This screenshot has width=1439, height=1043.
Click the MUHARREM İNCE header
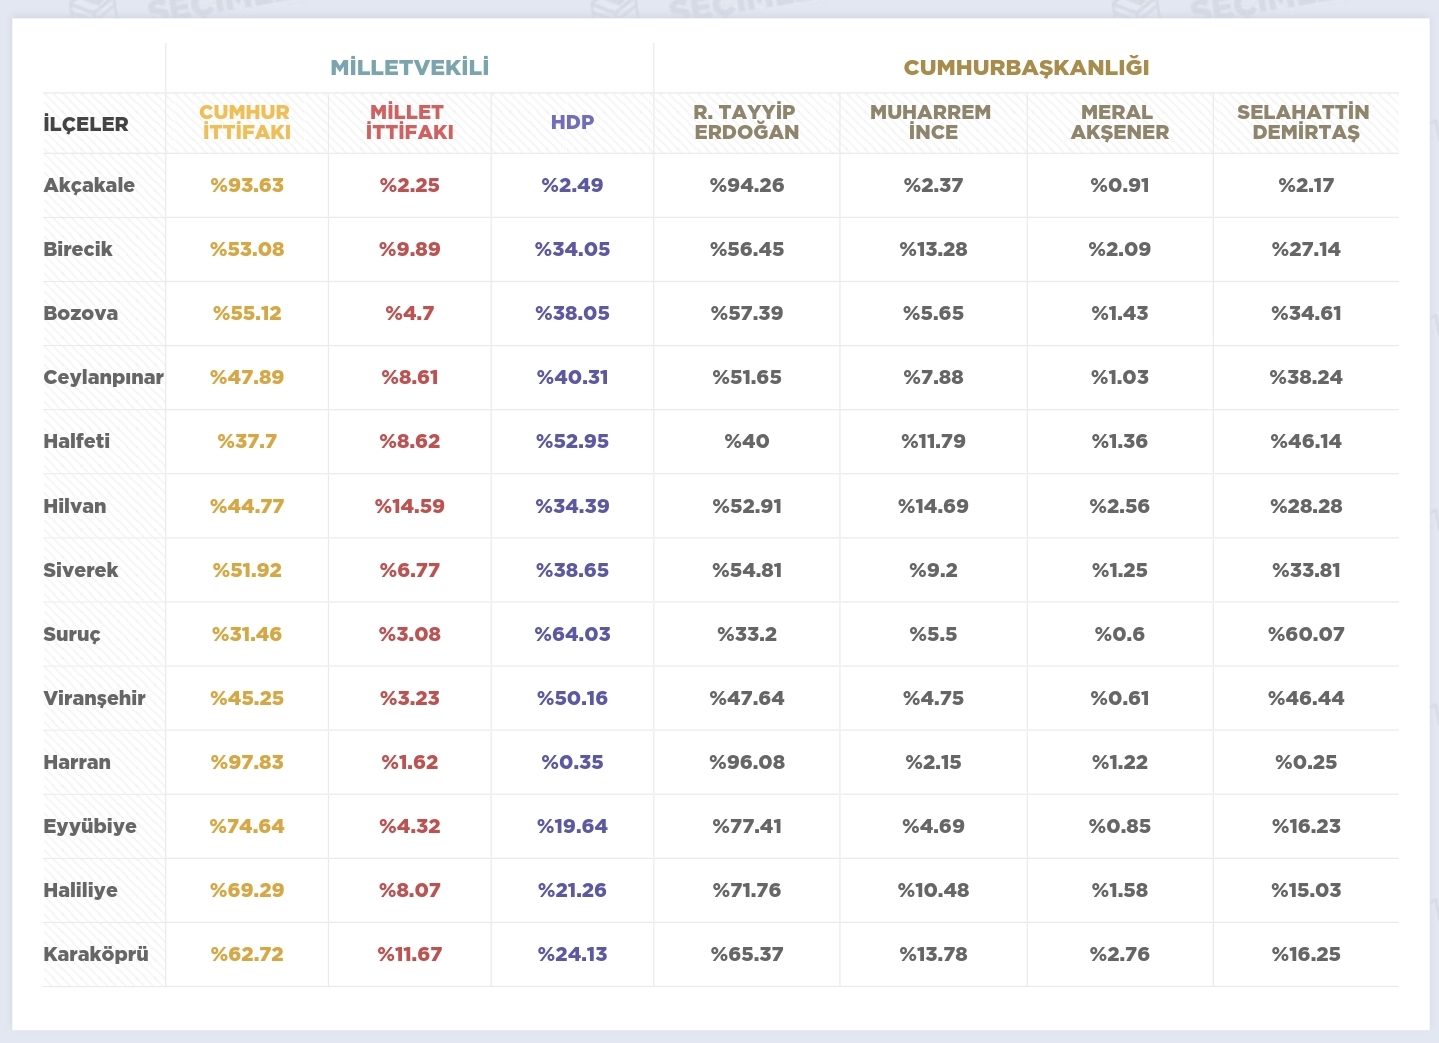tap(932, 122)
